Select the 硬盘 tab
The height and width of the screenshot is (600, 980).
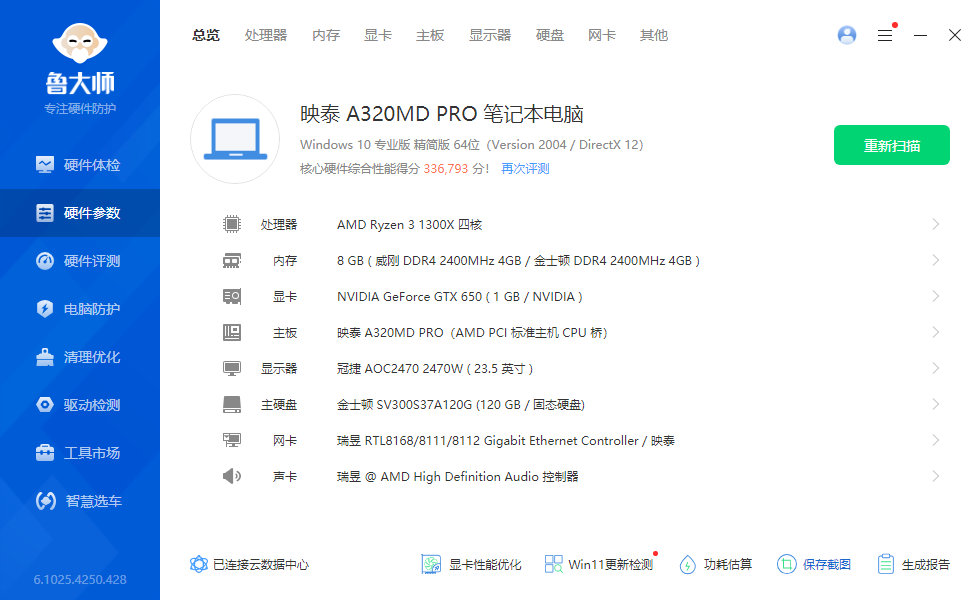coord(550,36)
